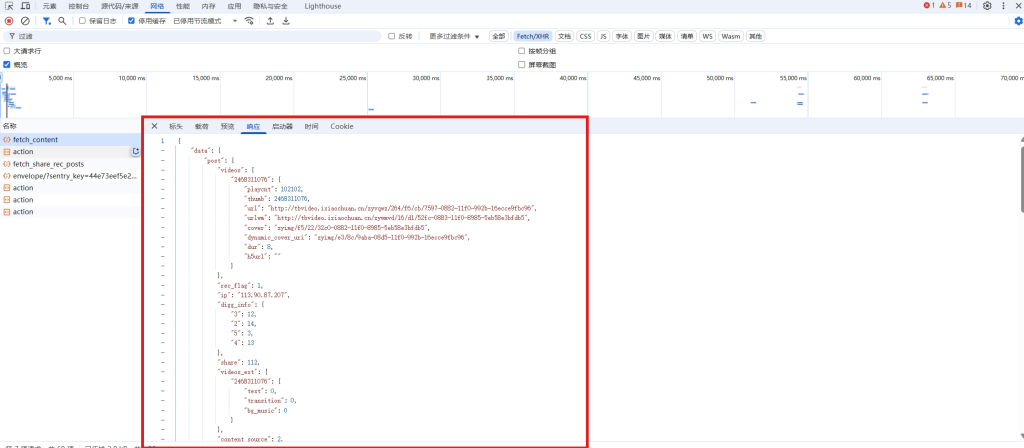
Task: Click the import HAR upload icon
Action: [x=270, y=20]
